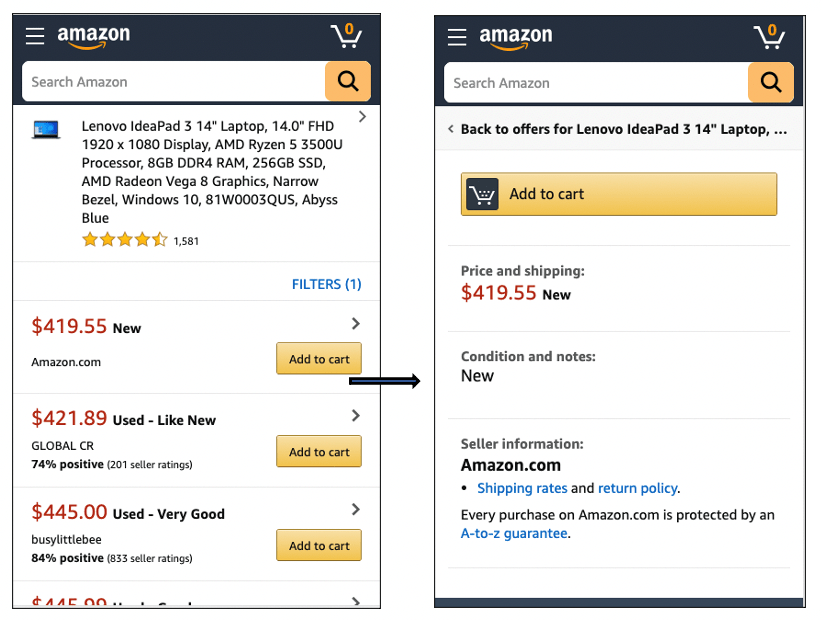Expand the Lenovo IdeaPad product header chevron
The image size is (822, 620).
pos(362,118)
